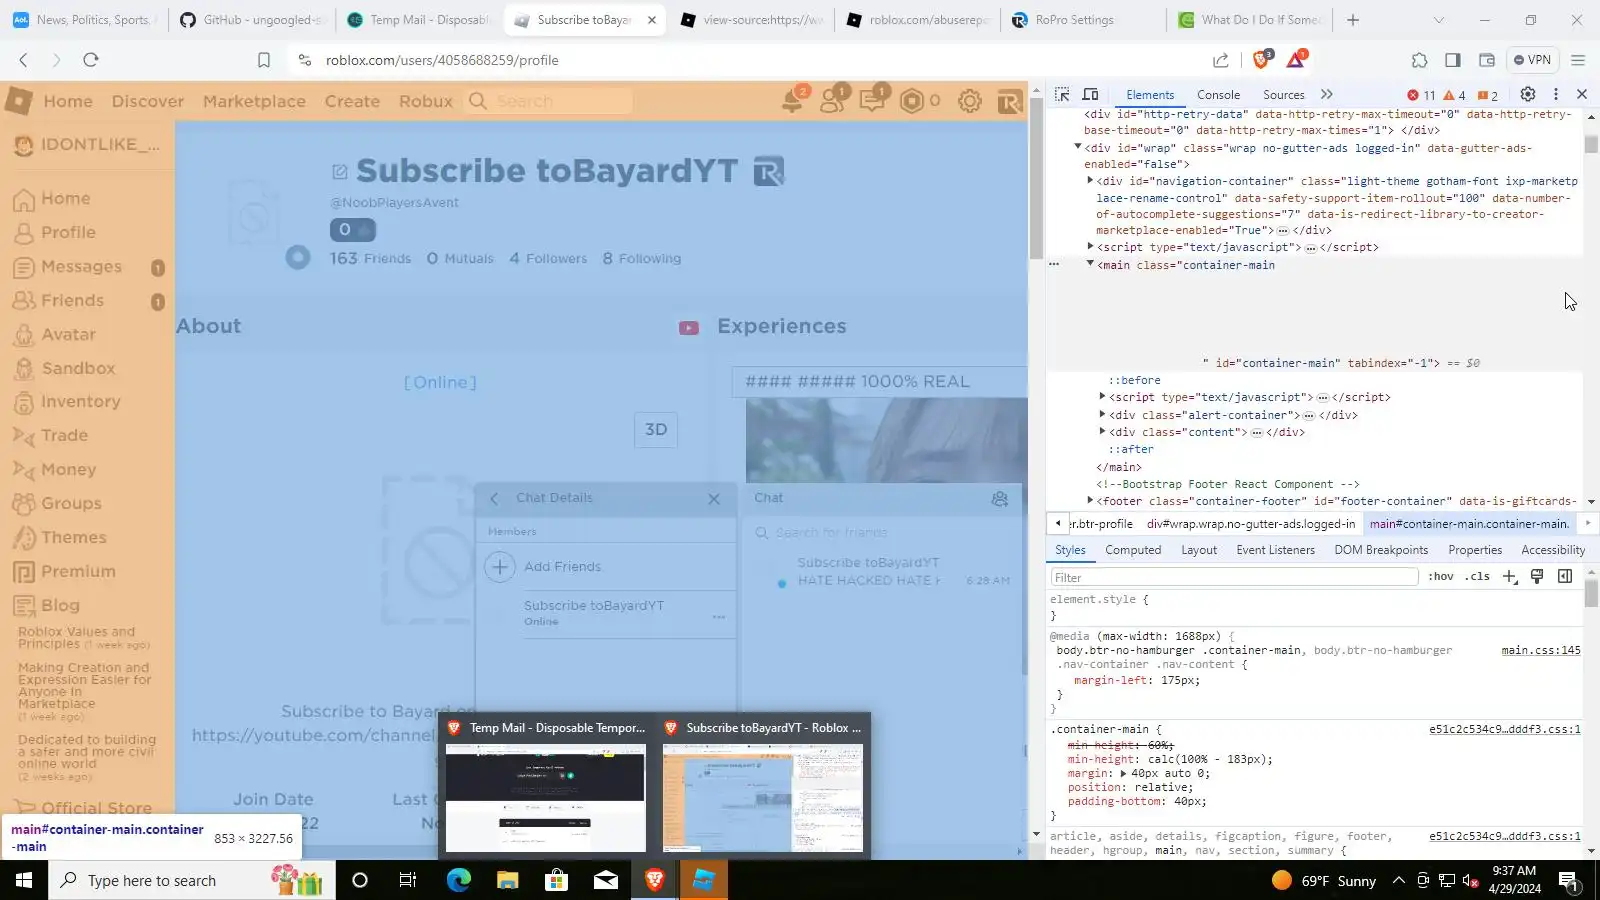Close the Chat Details panel

[714, 499]
